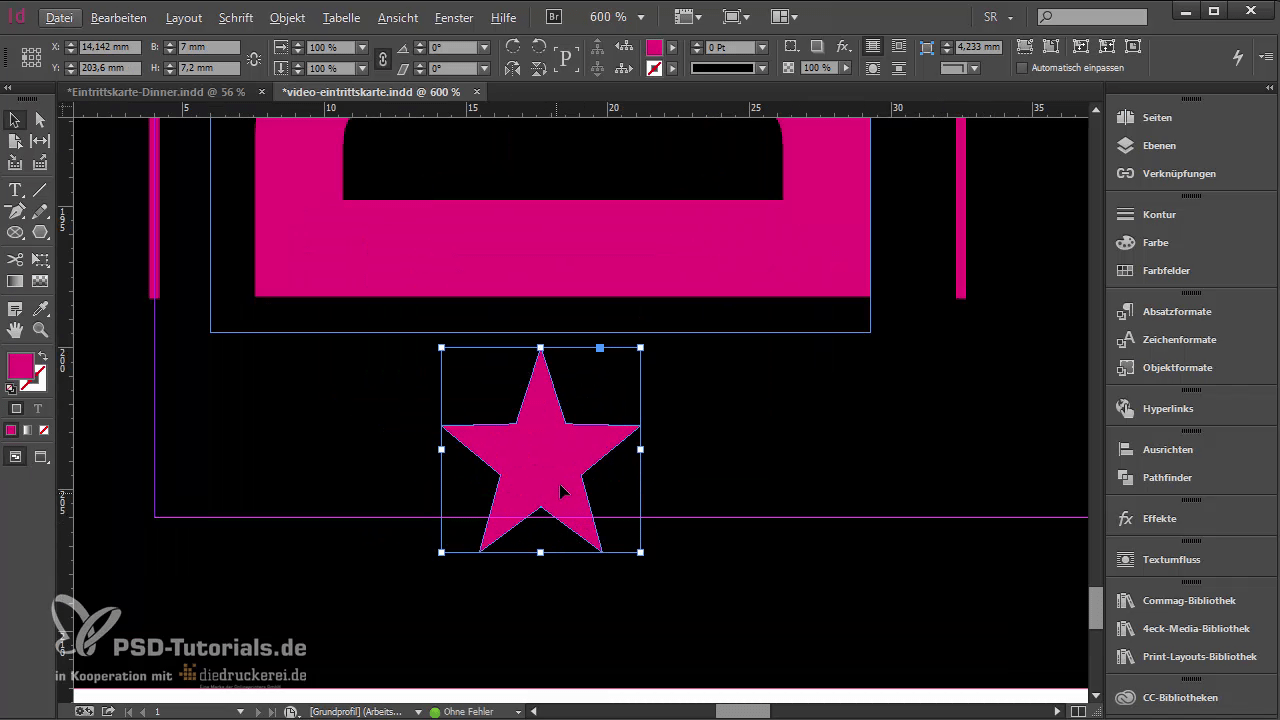The height and width of the screenshot is (720, 1280).
Task: Select the Line tool
Action: pyautogui.click(x=40, y=190)
